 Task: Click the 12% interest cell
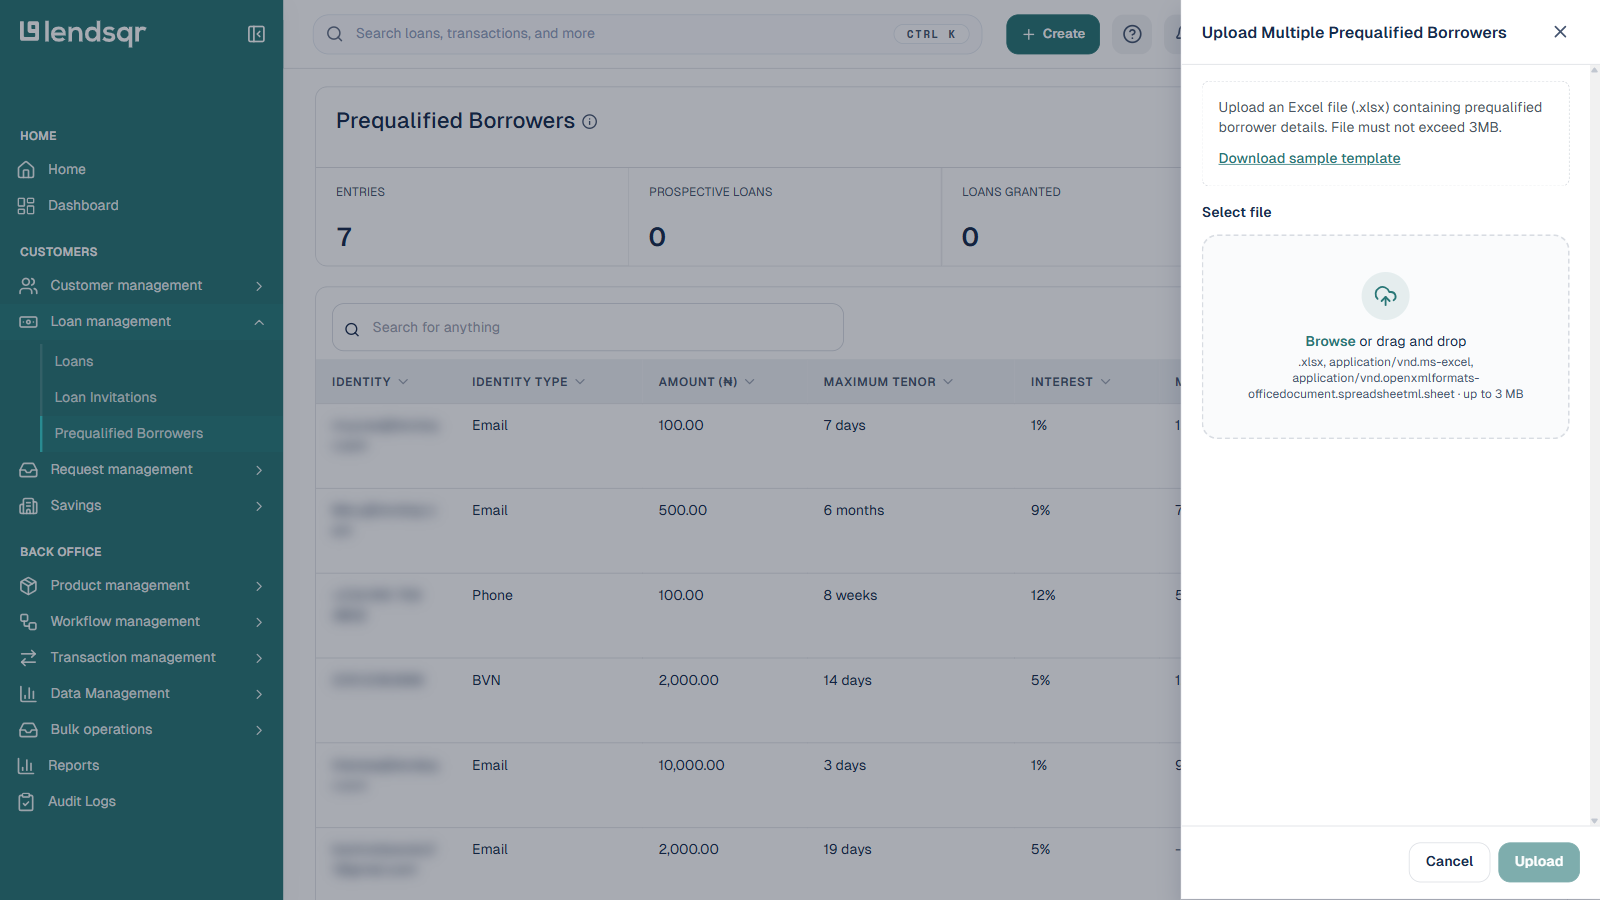click(x=1043, y=595)
